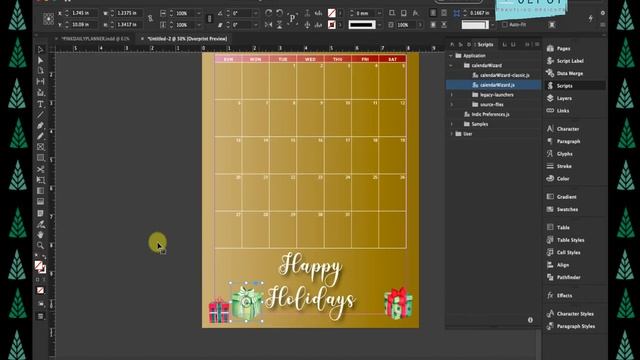Expand the source-files folder
This screenshot has width=640, height=360.
451,104
